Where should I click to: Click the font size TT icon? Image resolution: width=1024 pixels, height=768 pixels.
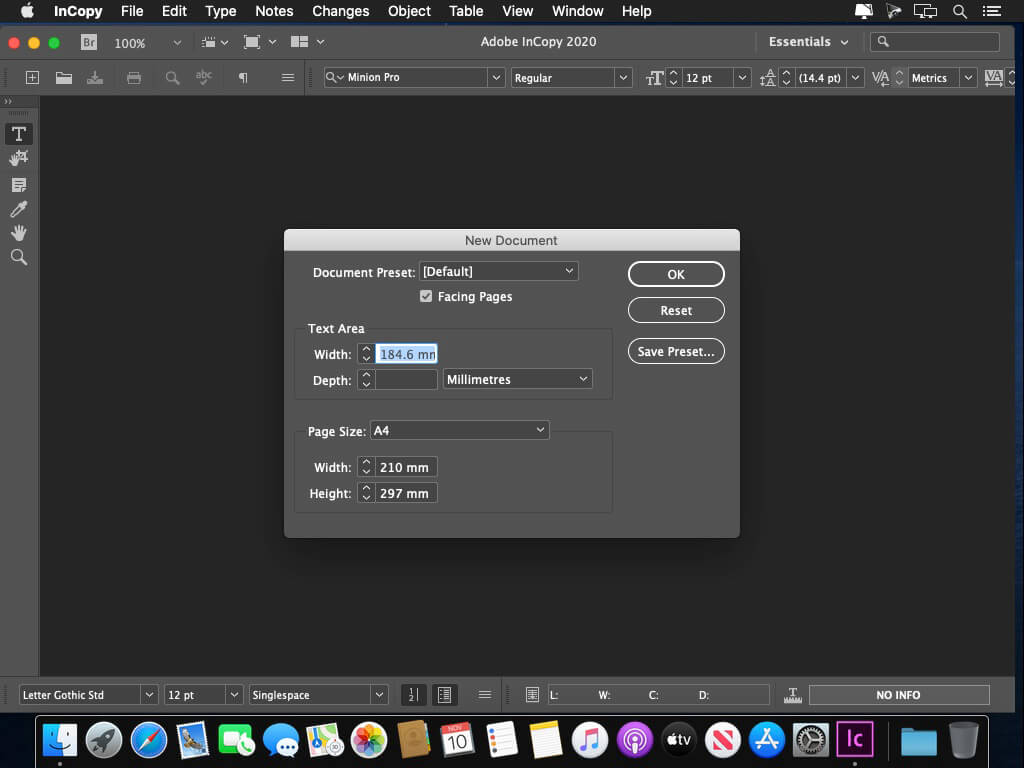click(x=654, y=78)
